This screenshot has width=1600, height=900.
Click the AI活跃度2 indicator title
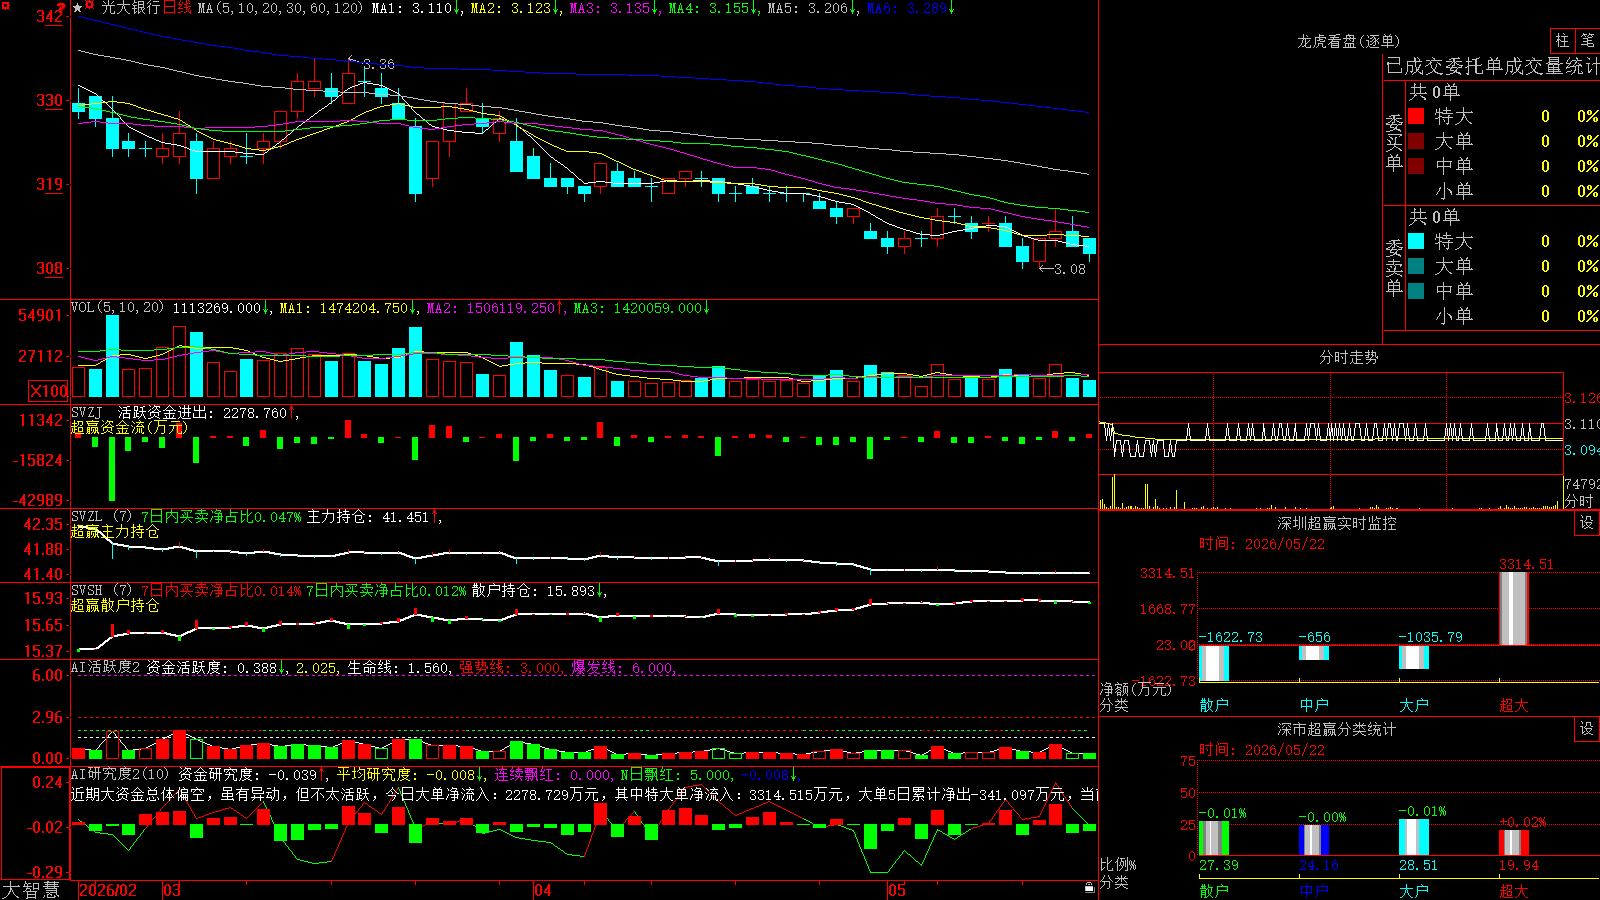(x=106, y=668)
